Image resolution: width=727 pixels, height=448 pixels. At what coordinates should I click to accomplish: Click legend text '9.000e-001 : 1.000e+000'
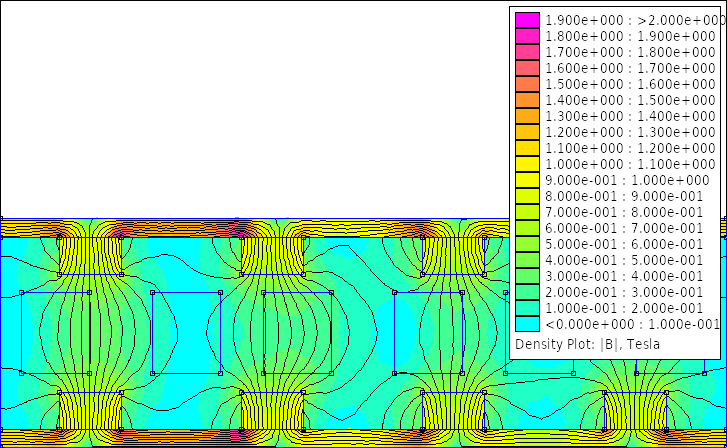pos(627,180)
